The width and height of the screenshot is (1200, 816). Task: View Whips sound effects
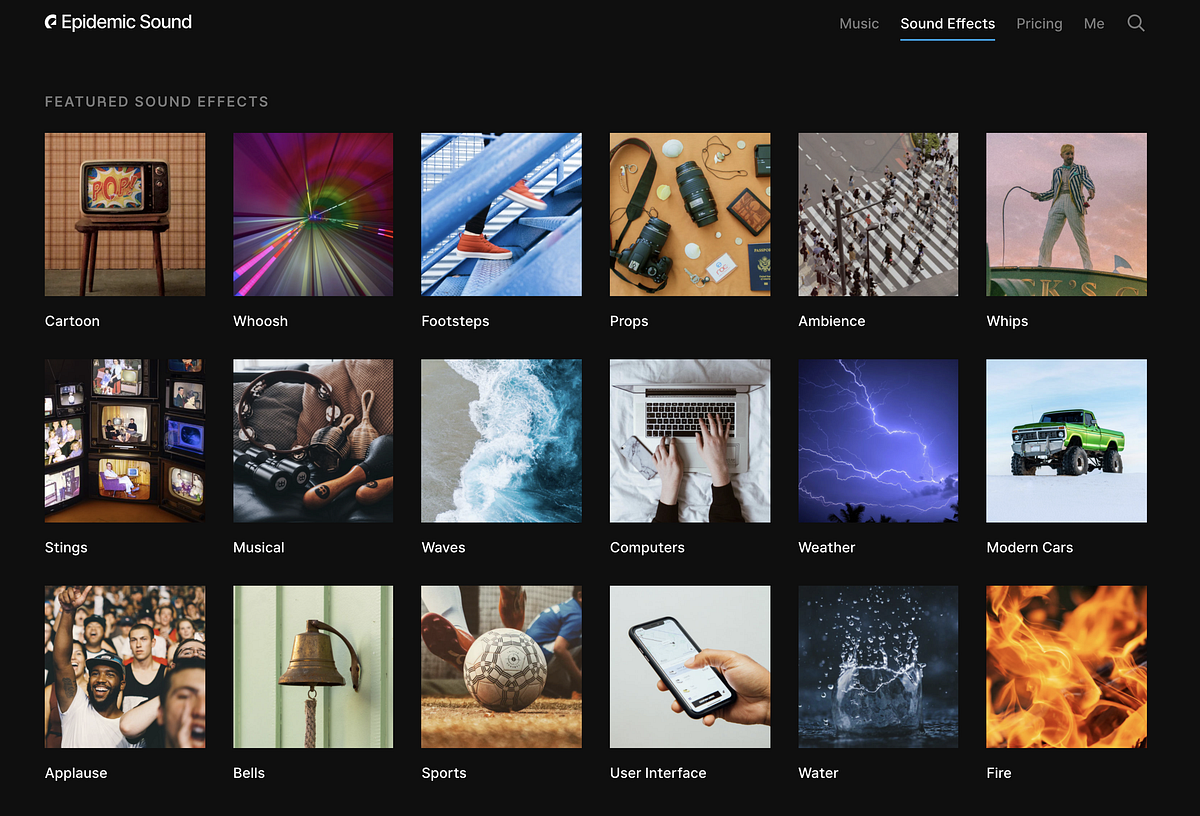[x=1066, y=214]
